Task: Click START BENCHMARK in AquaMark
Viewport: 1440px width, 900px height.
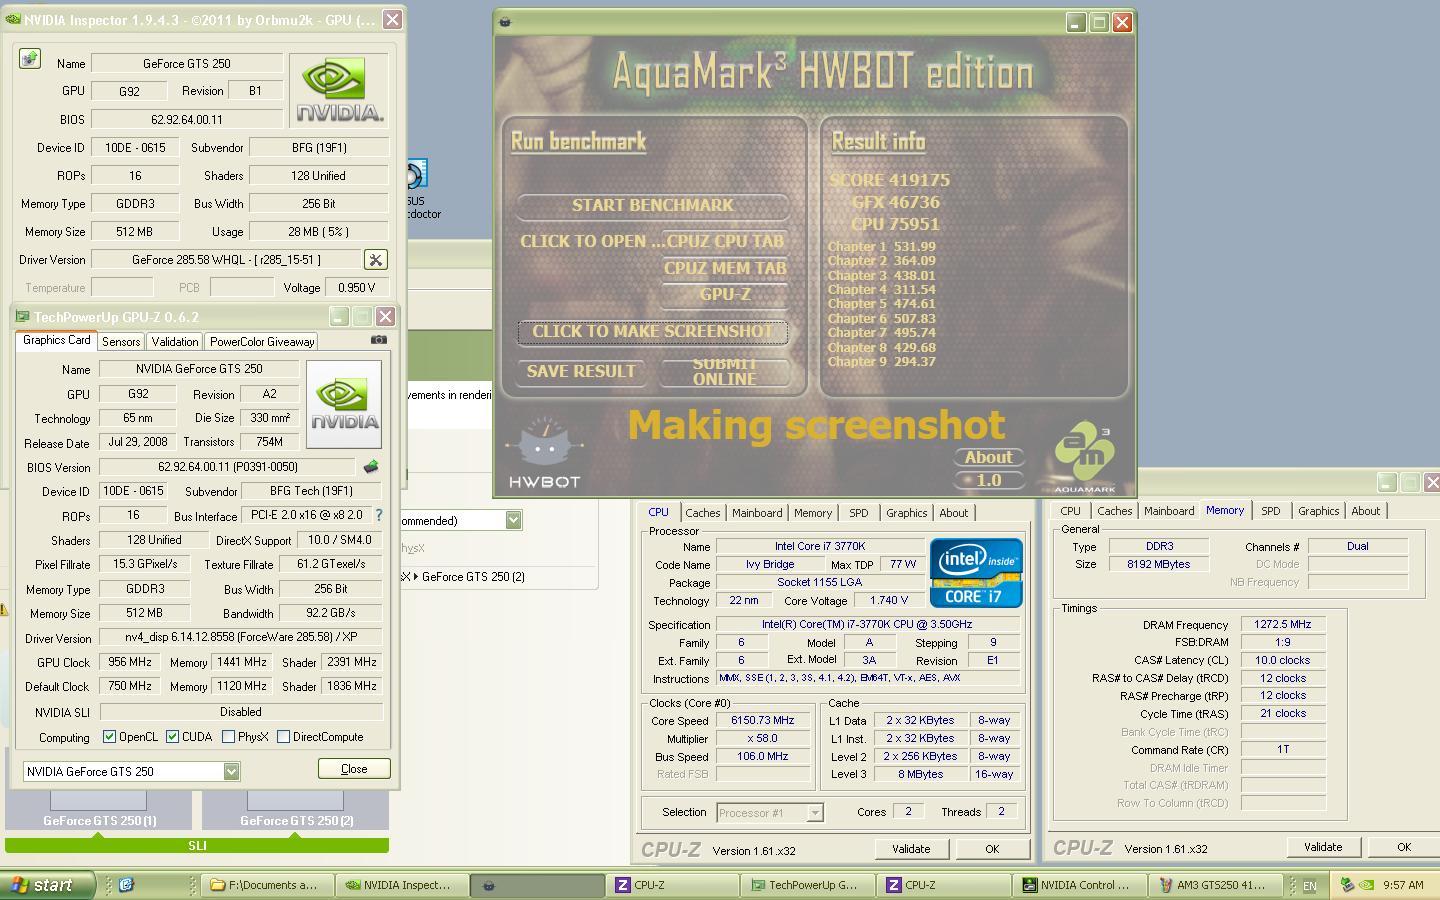Action: point(653,205)
